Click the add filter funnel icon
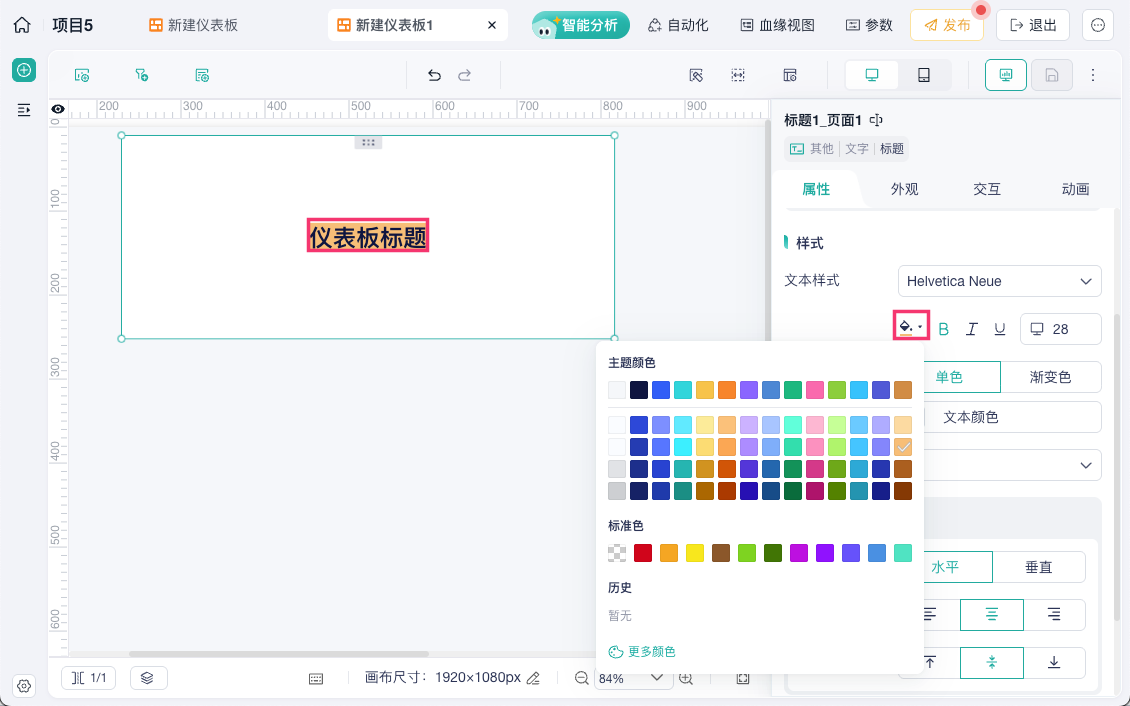Screen dimensions: 1130x706 pos(141,75)
